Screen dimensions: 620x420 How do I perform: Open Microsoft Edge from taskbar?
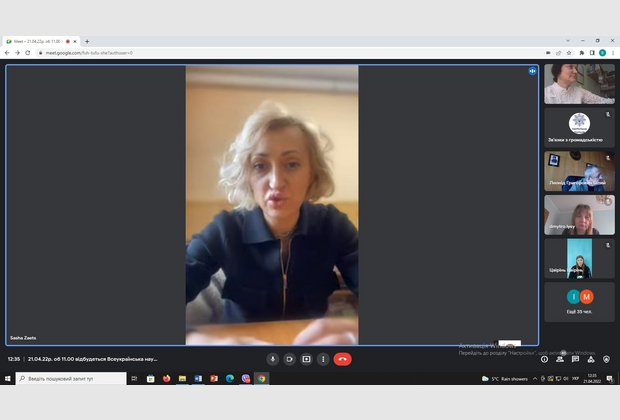coord(230,378)
